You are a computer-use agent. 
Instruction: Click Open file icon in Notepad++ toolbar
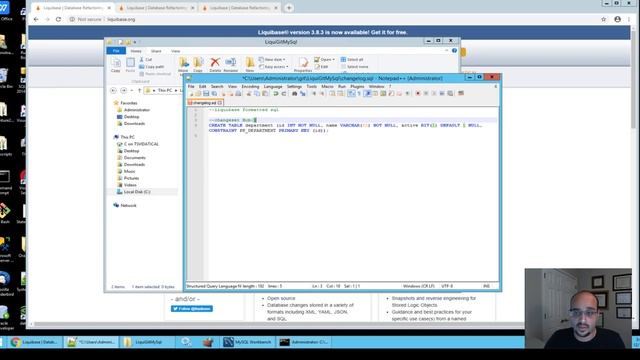(198, 93)
